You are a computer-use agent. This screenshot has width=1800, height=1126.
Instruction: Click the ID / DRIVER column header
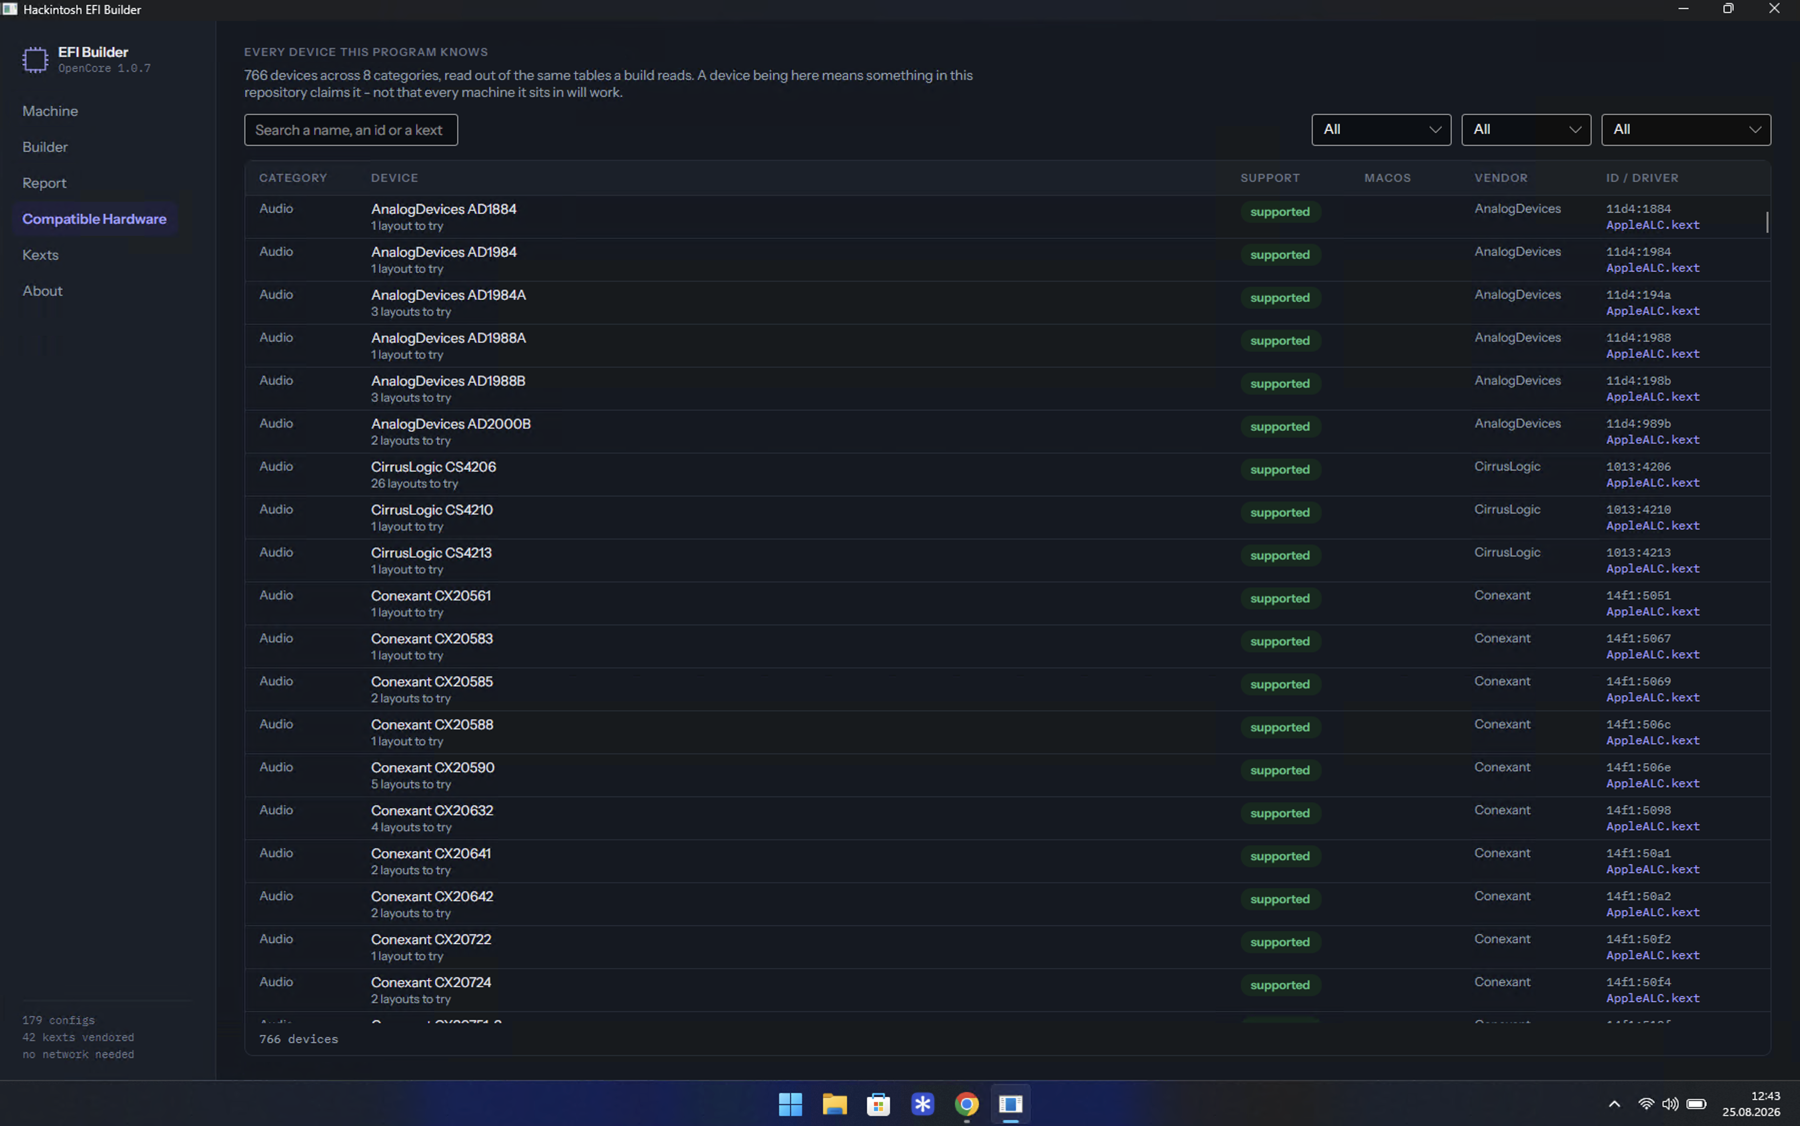[x=1643, y=178]
